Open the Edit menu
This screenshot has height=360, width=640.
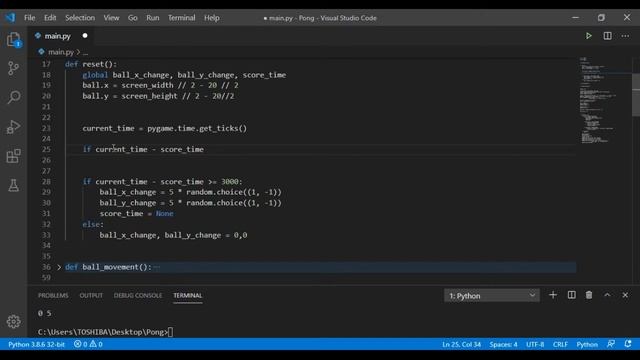click(50, 18)
